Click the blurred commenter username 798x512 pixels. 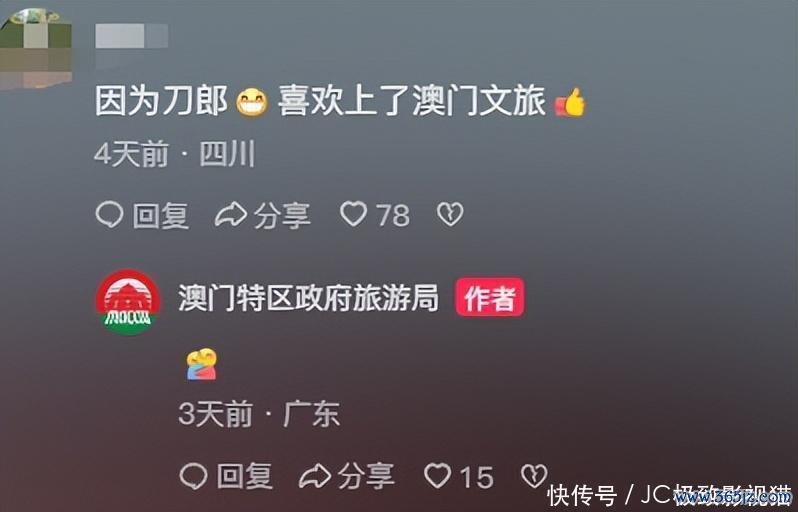click(x=131, y=37)
